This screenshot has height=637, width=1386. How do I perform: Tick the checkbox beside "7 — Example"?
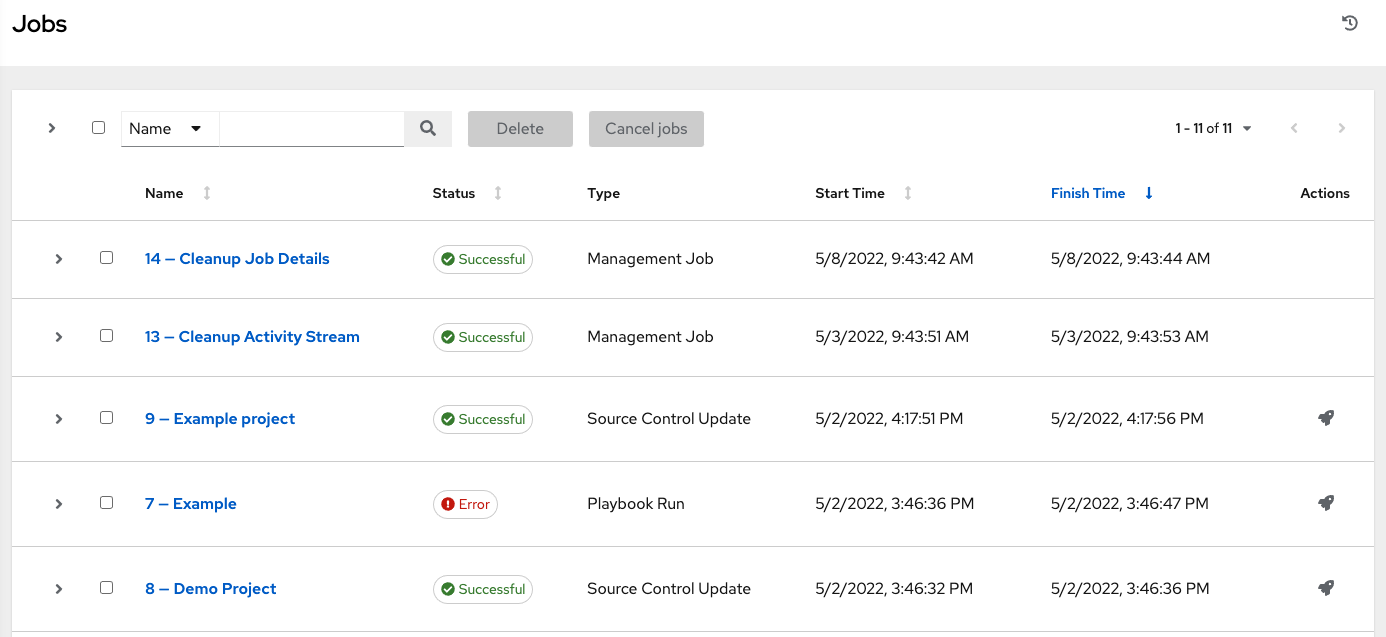tap(107, 502)
